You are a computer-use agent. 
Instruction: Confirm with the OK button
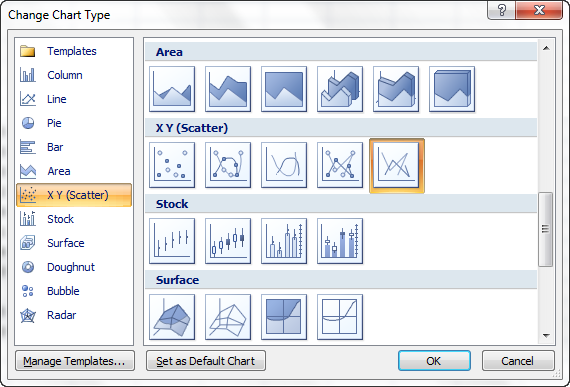434,361
